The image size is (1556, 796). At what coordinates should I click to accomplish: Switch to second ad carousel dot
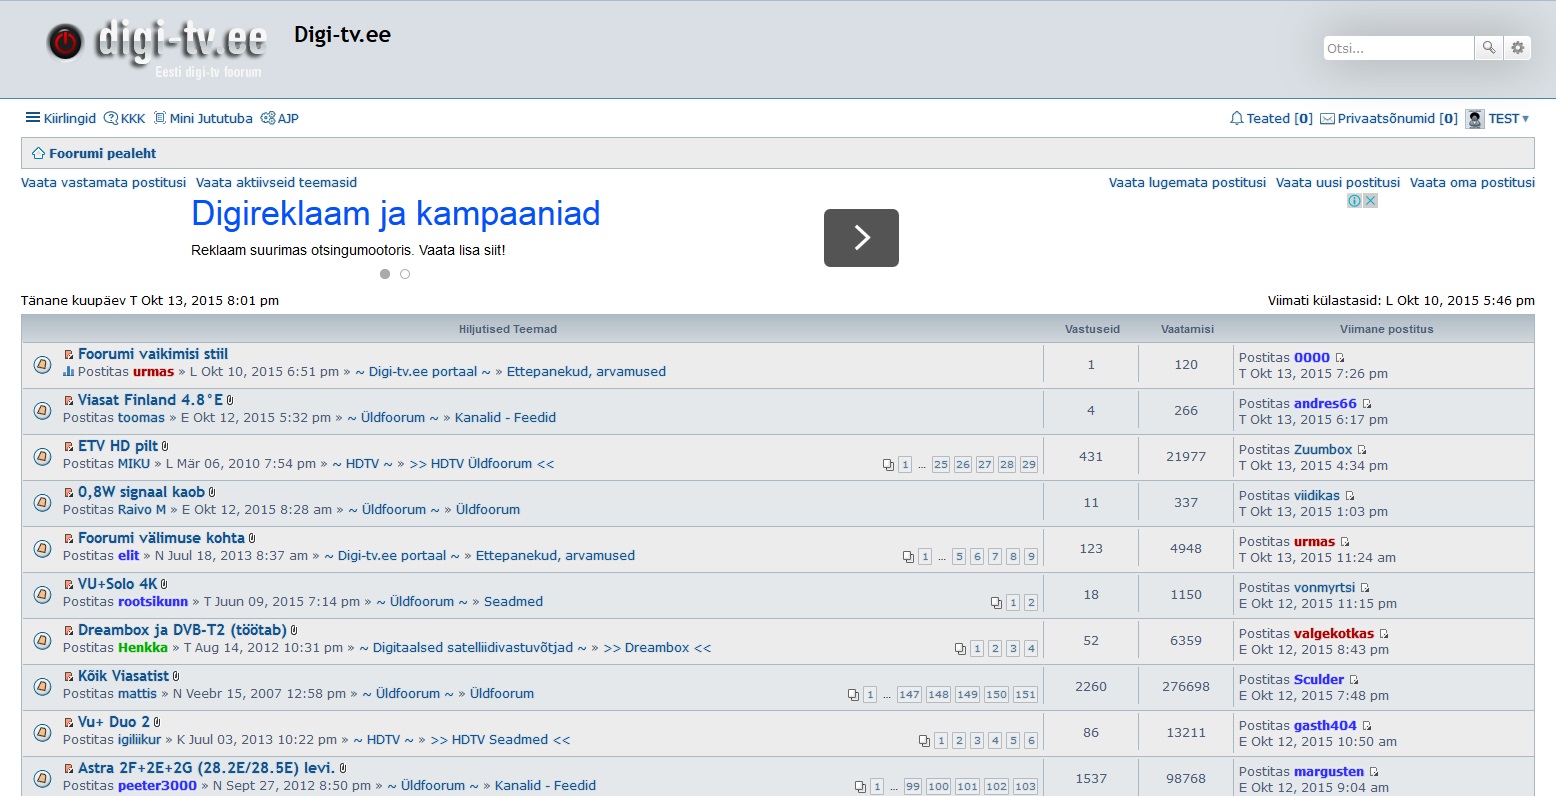[405, 274]
